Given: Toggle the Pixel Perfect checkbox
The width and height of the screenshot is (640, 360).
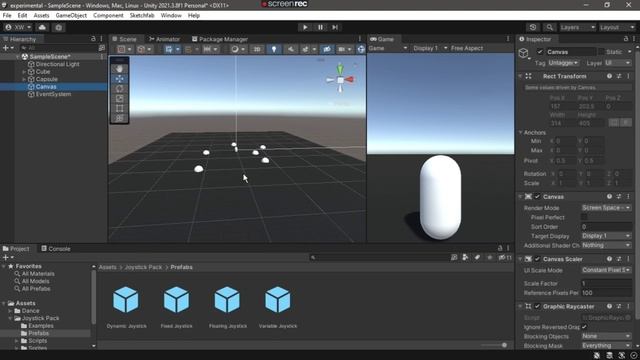Looking at the screenshot, I should 584,217.
